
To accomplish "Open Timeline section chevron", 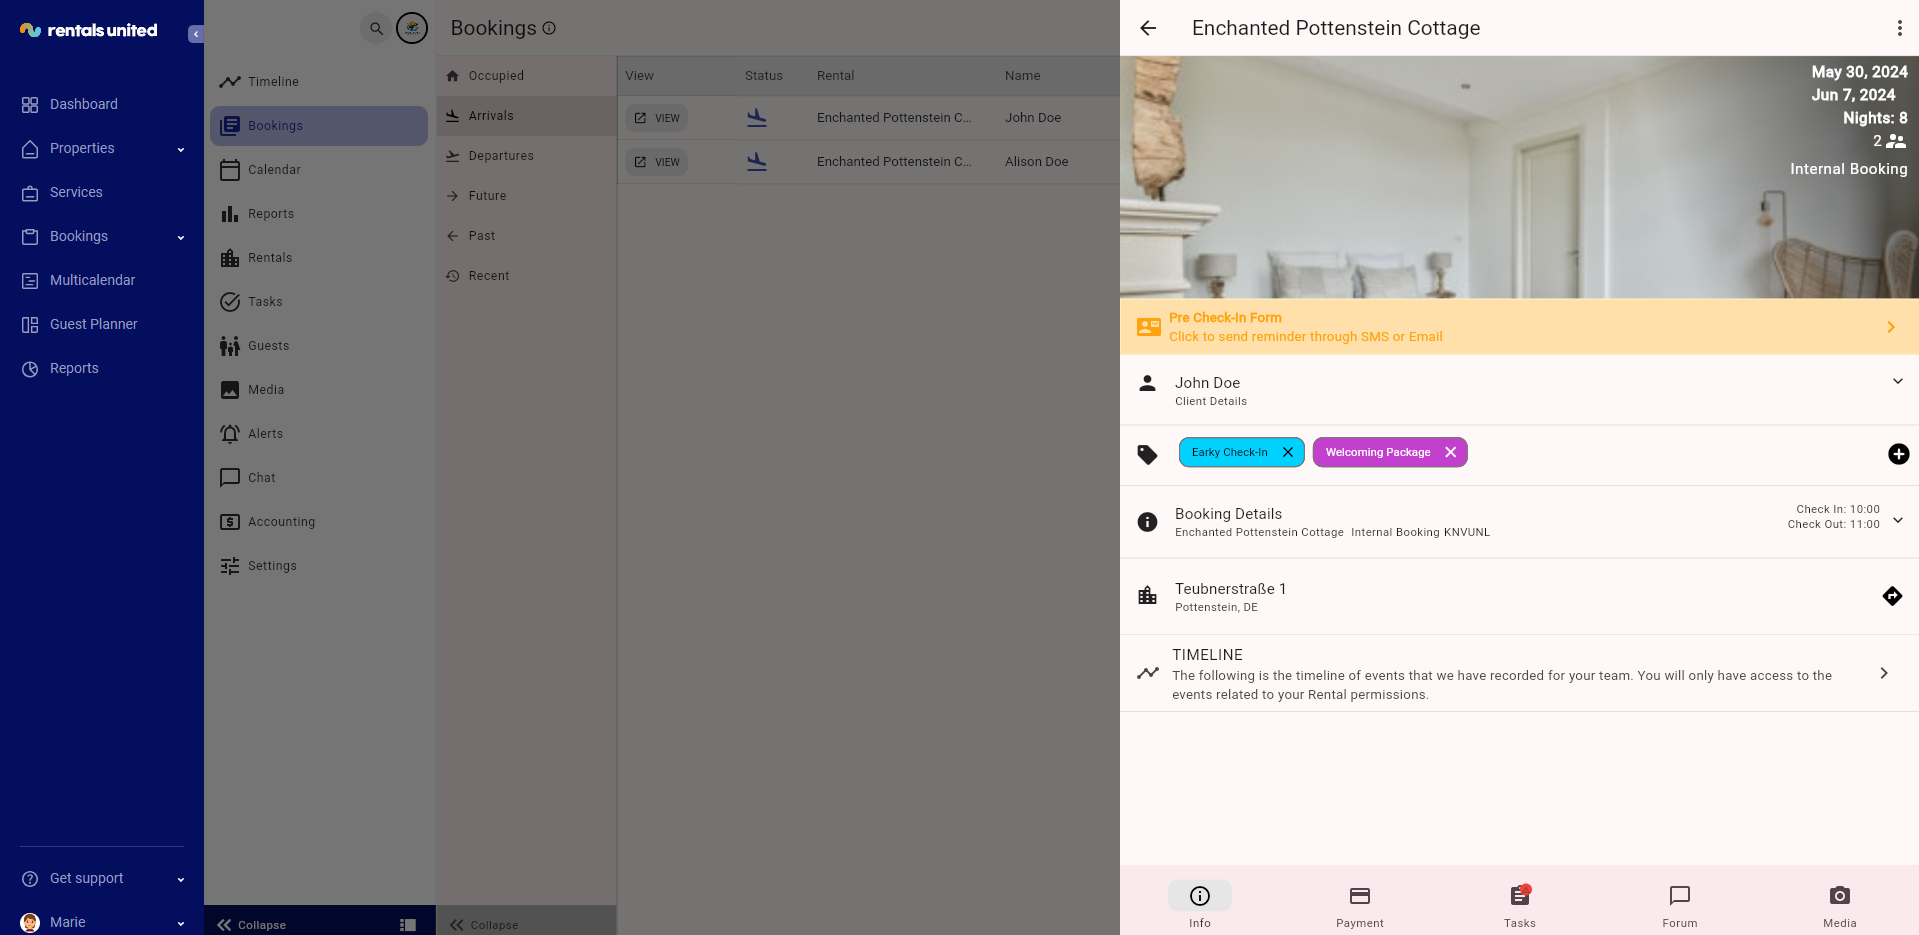I will [x=1884, y=673].
